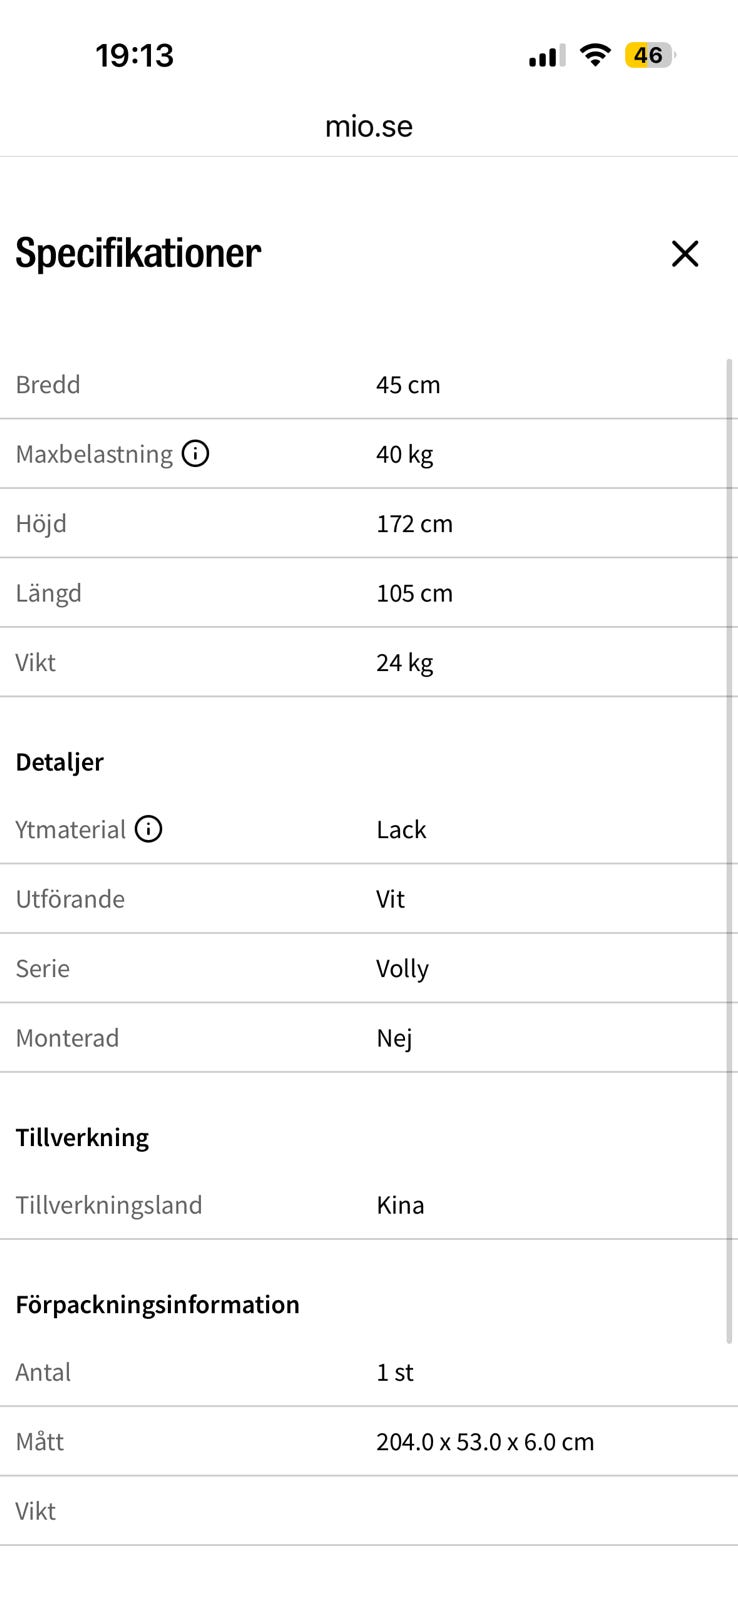Tap the Detaljer section heading
The height and width of the screenshot is (1600, 738).
pyautogui.click(x=60, y=762)
